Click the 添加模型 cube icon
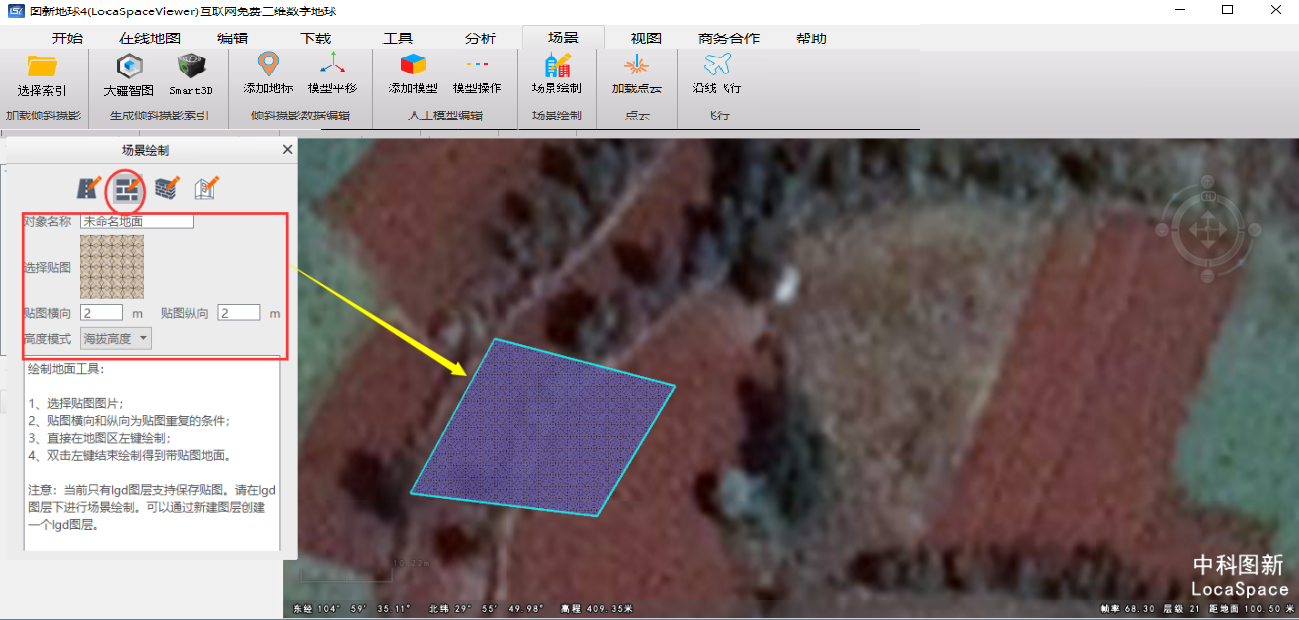This screenshot has height=620, width=1299. 413,68
